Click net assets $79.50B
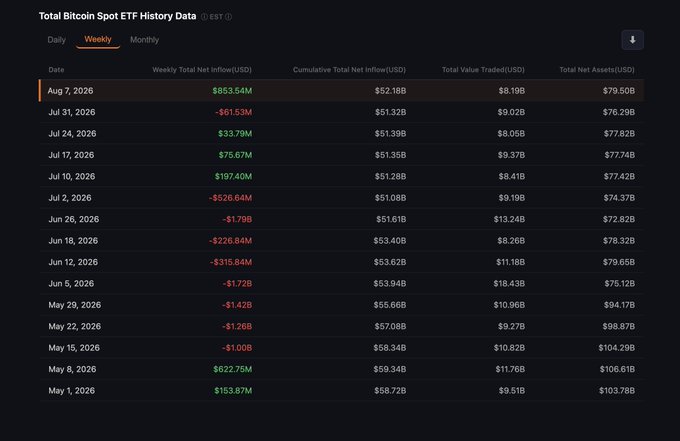The image size is (680, 441). [618, 91]
